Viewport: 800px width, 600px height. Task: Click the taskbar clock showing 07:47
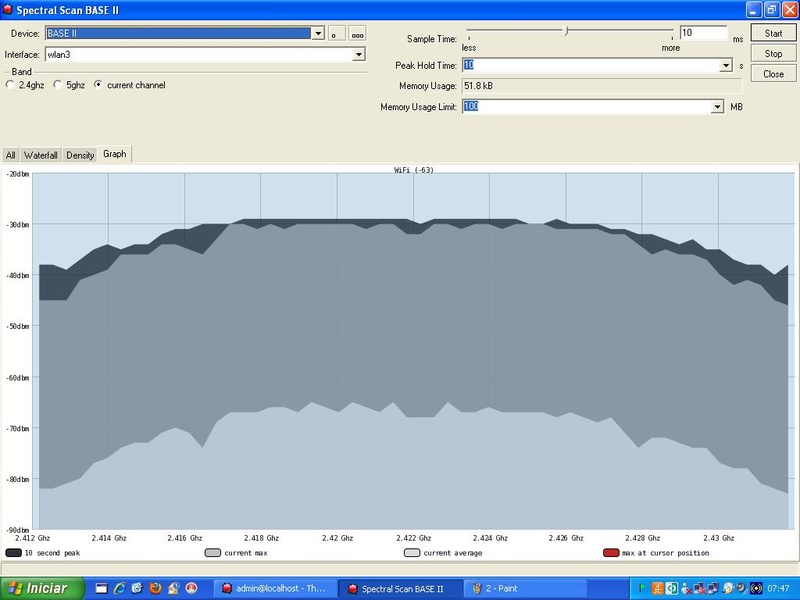coord(778,588)
